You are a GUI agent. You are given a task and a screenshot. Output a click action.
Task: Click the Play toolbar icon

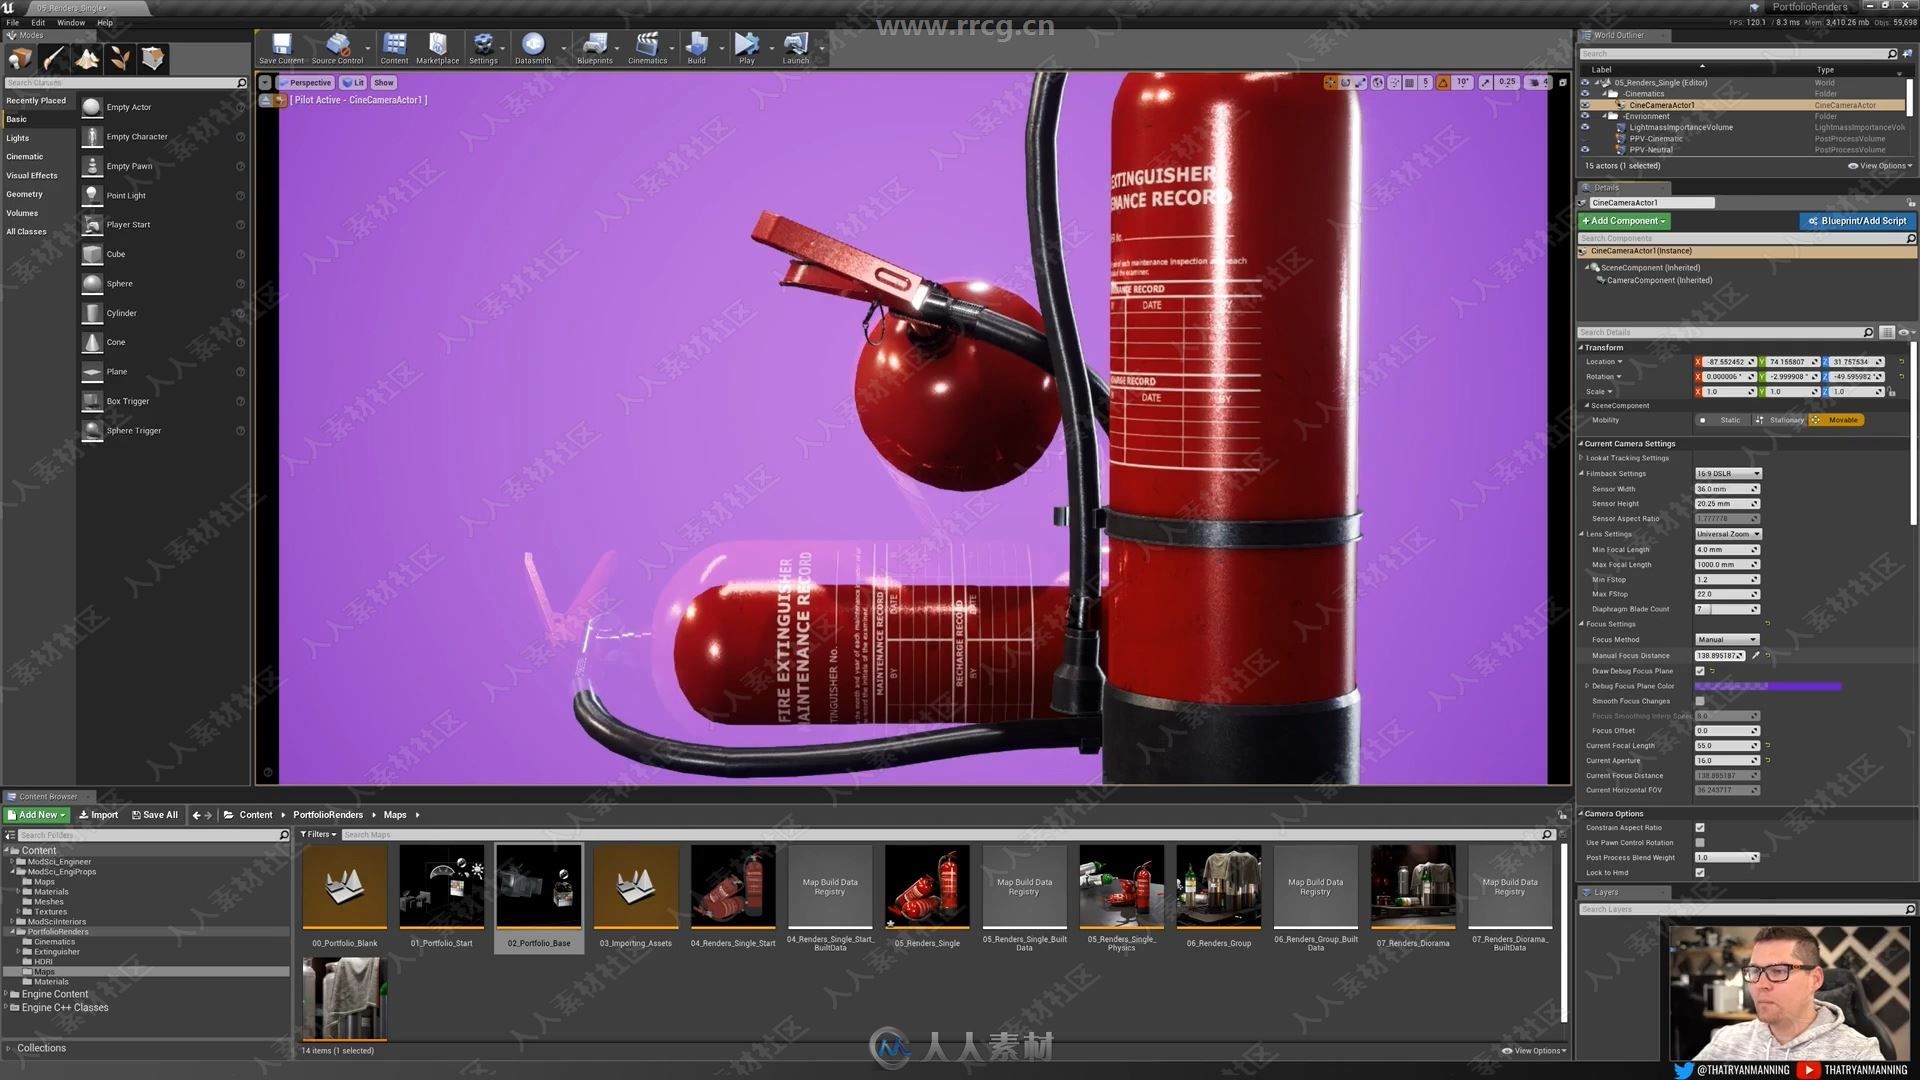747,48
